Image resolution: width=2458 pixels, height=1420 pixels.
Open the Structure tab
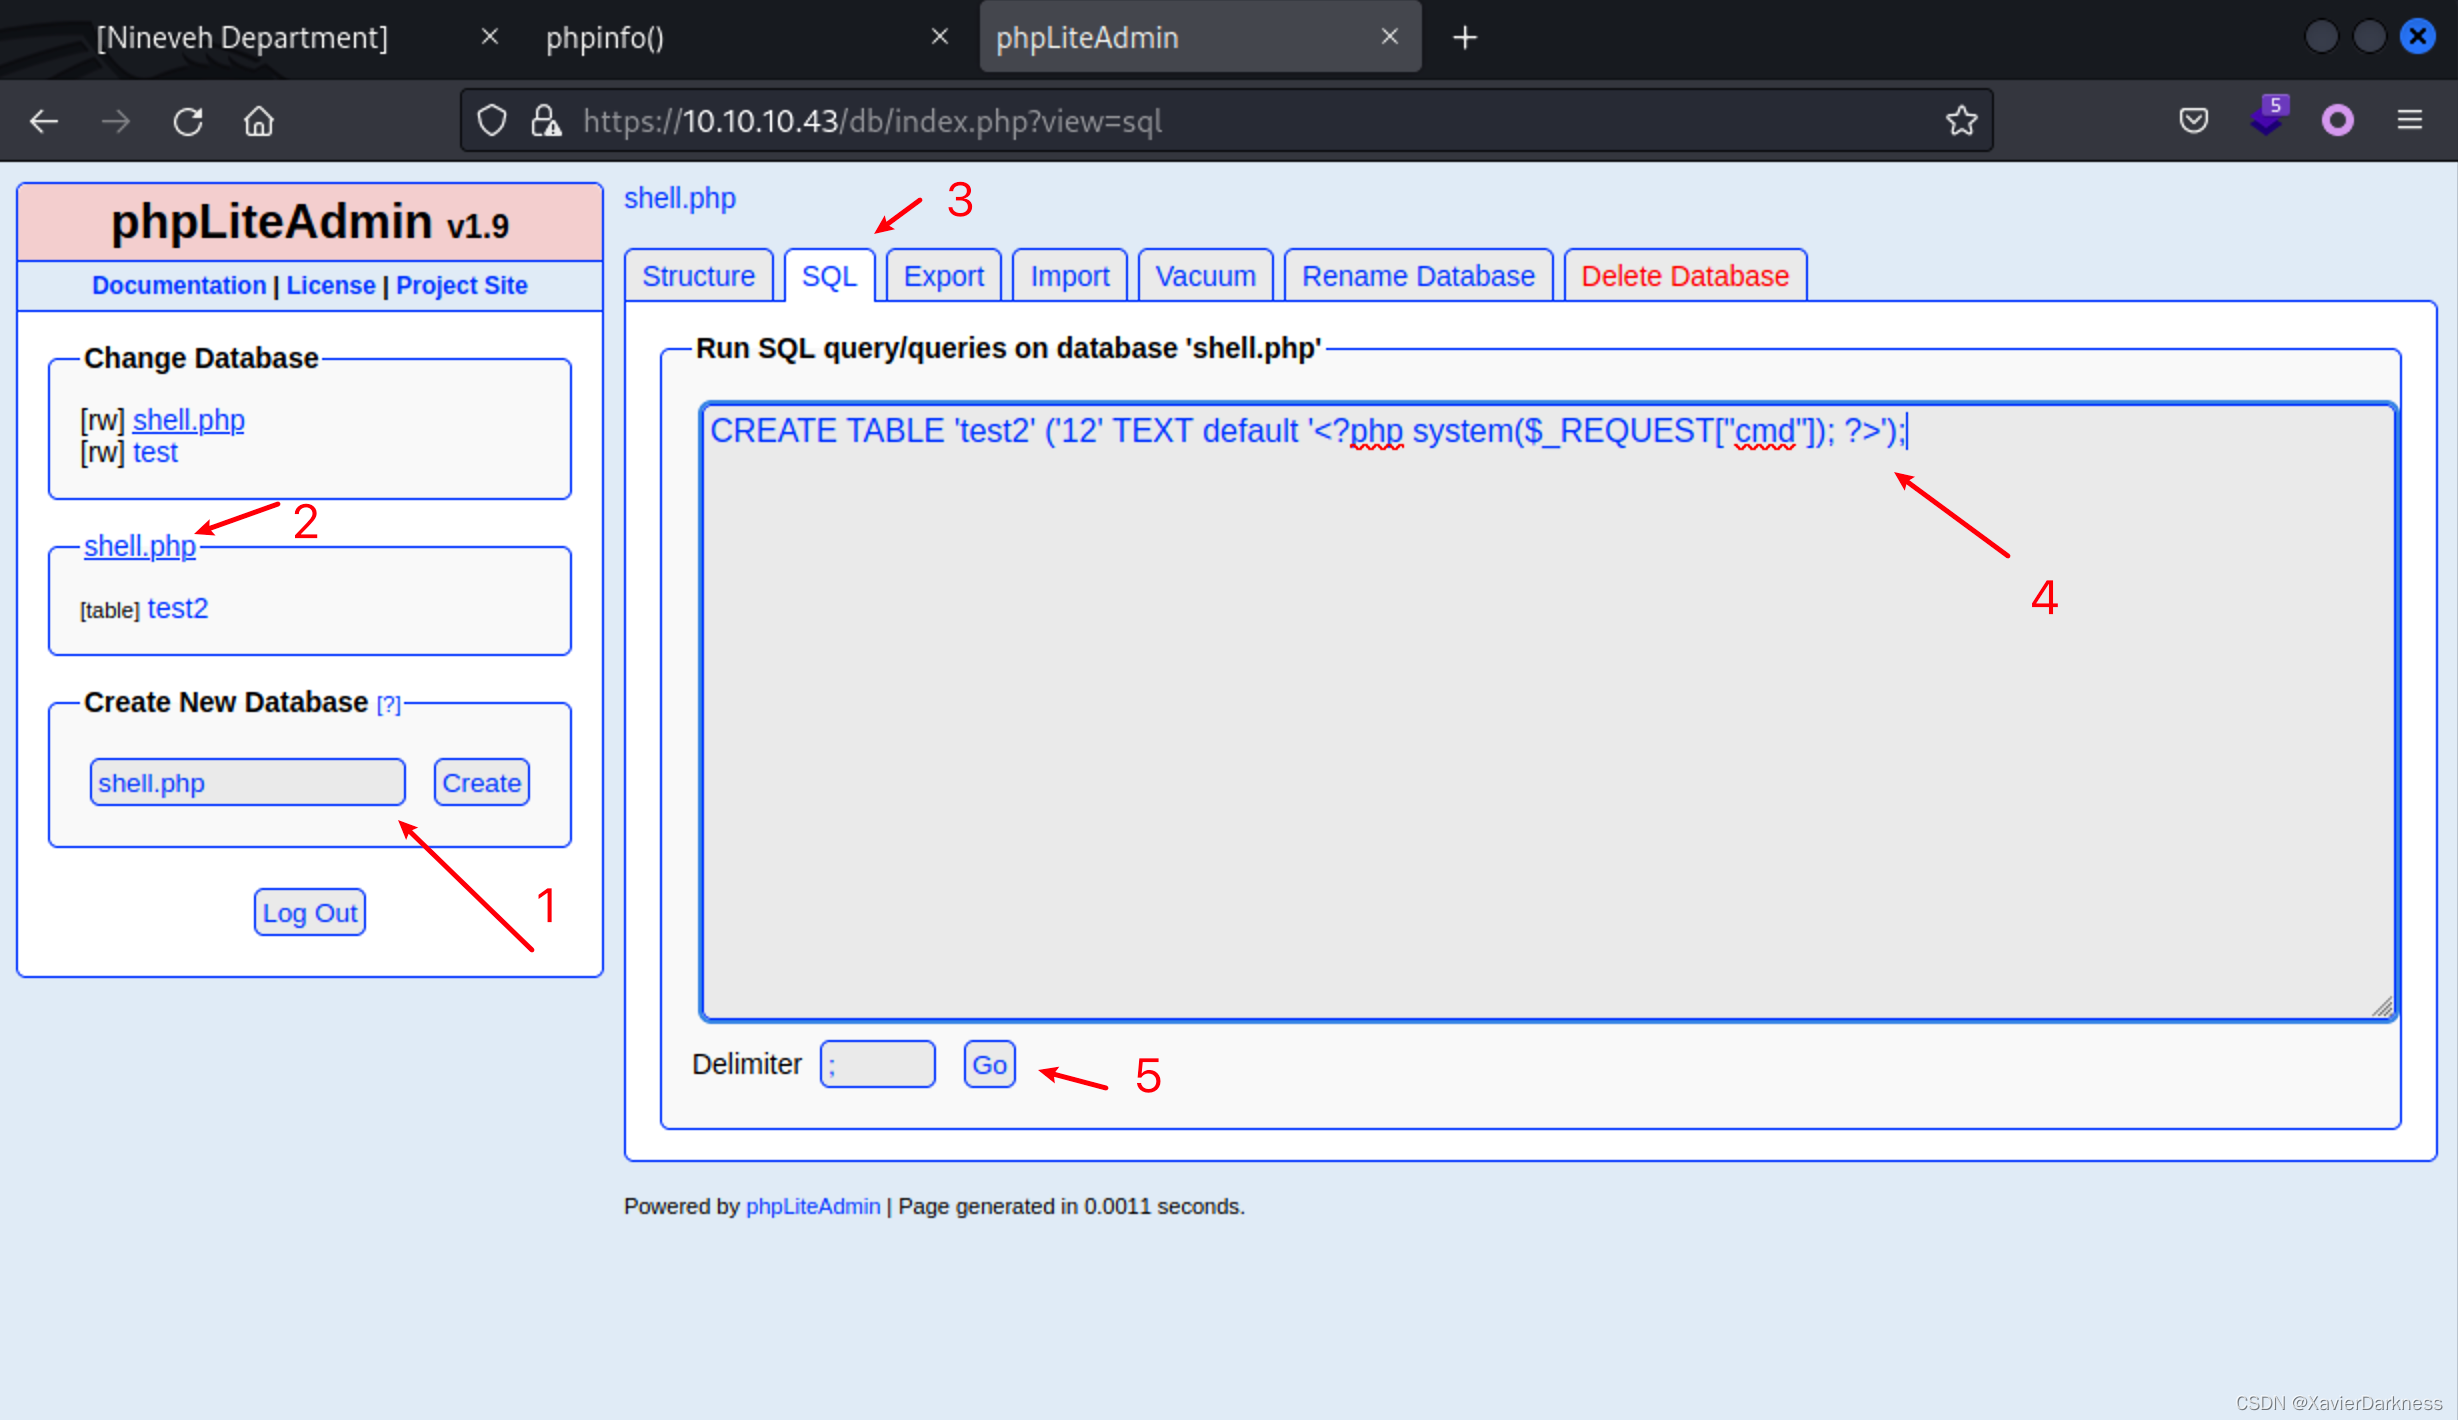[698, 276]
